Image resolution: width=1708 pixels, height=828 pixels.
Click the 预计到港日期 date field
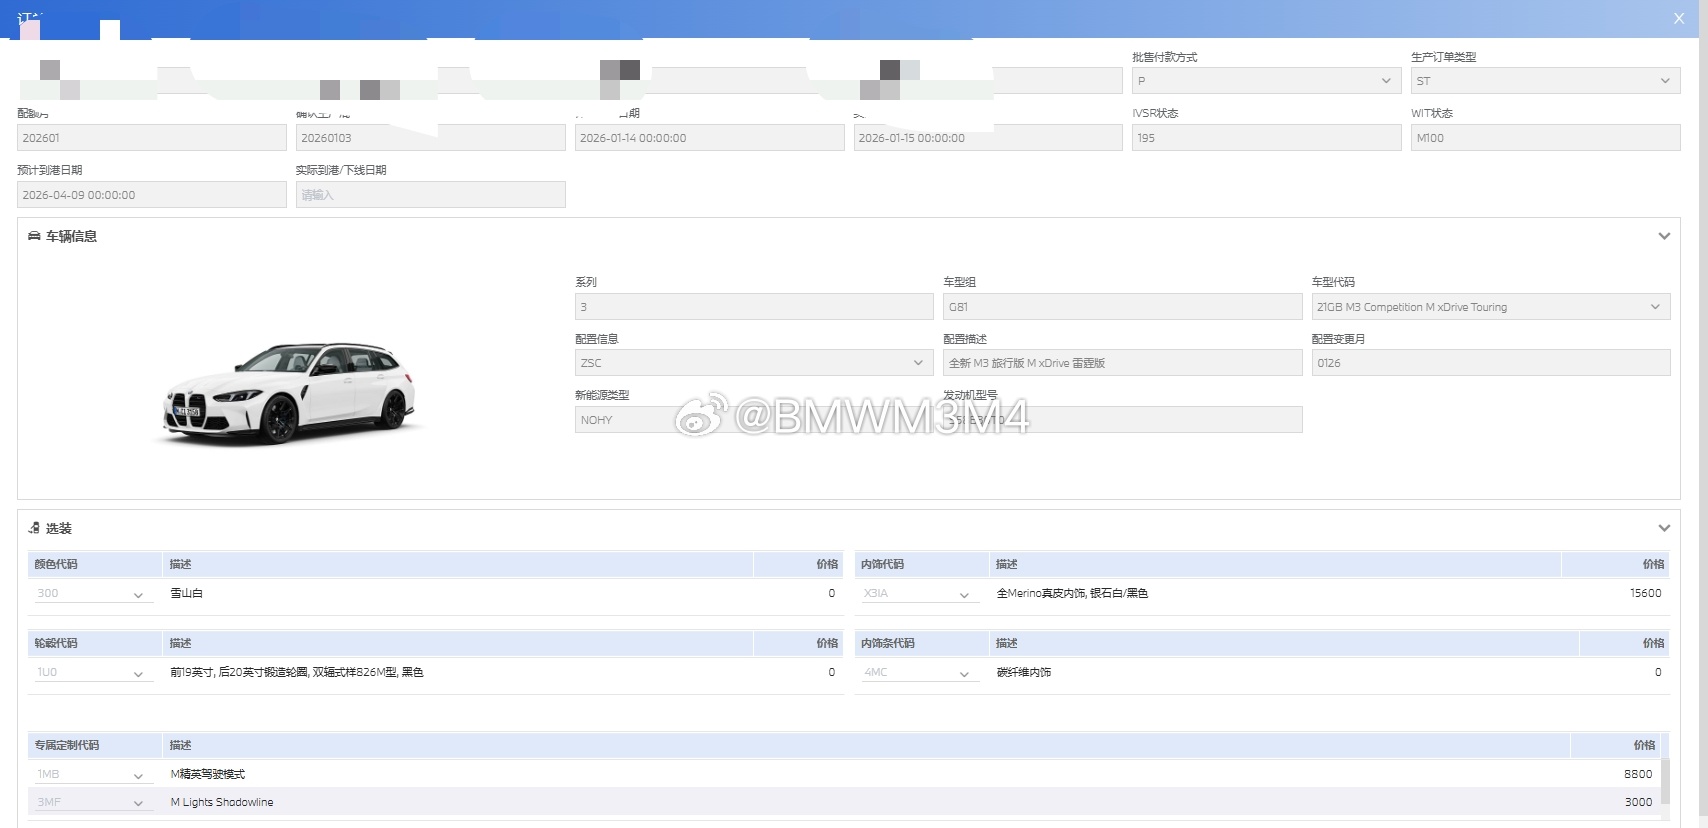click(x=152, y=195)
